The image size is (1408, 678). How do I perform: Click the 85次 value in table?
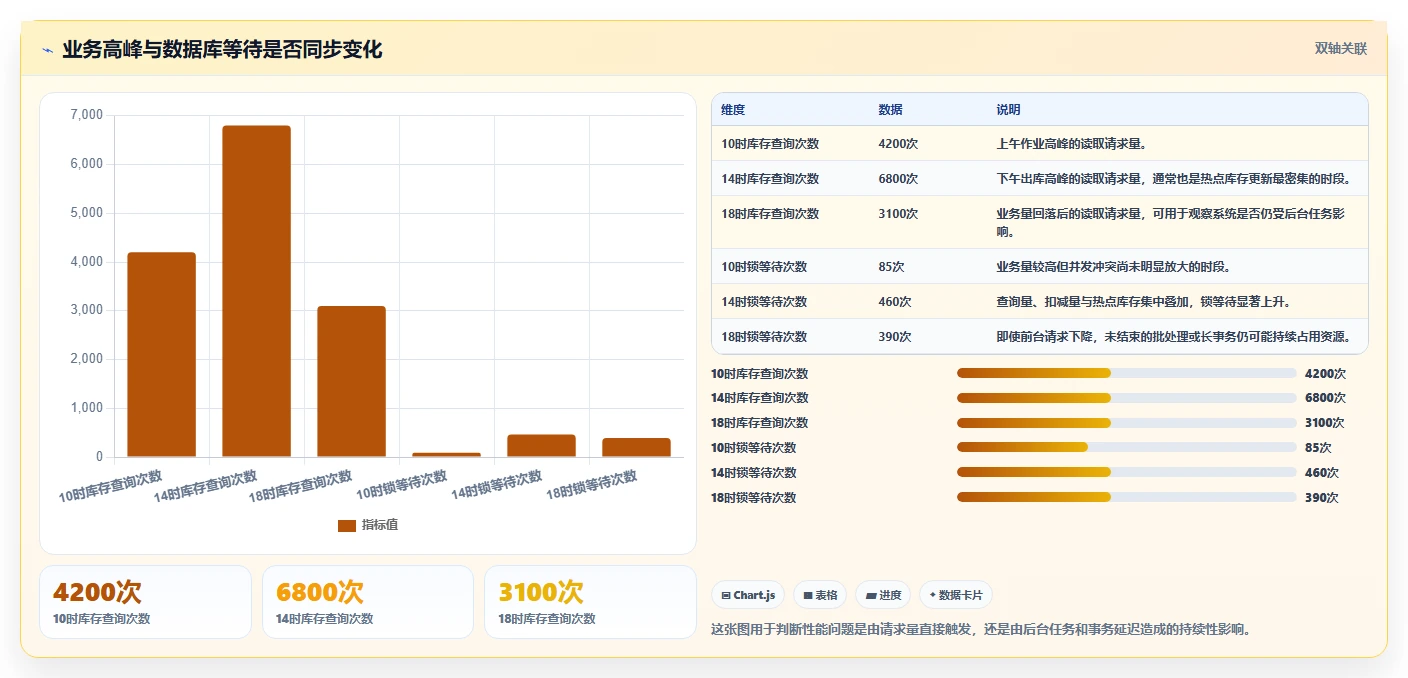891,267
